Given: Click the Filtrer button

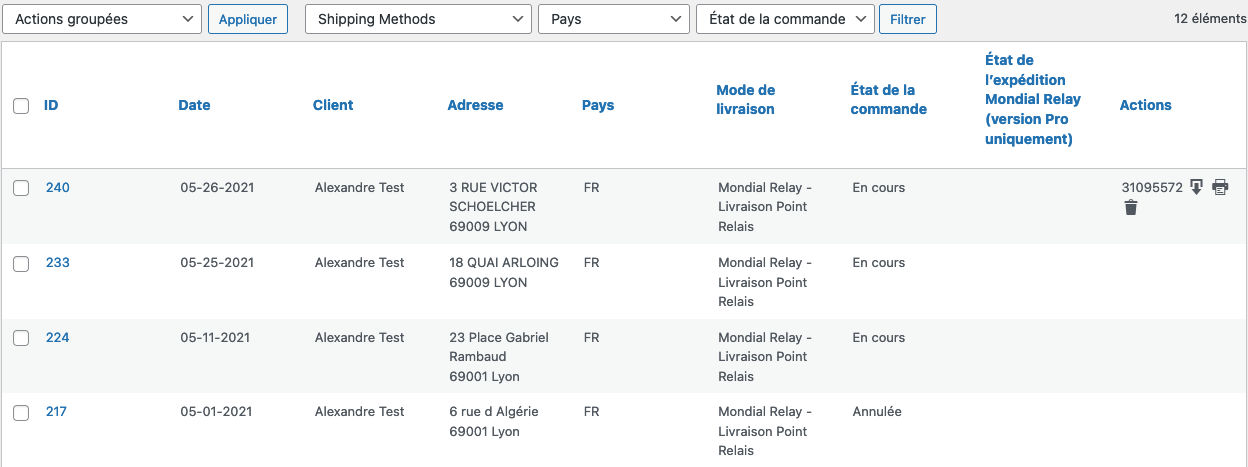Looking at the screenshot, I should (908, 19).
